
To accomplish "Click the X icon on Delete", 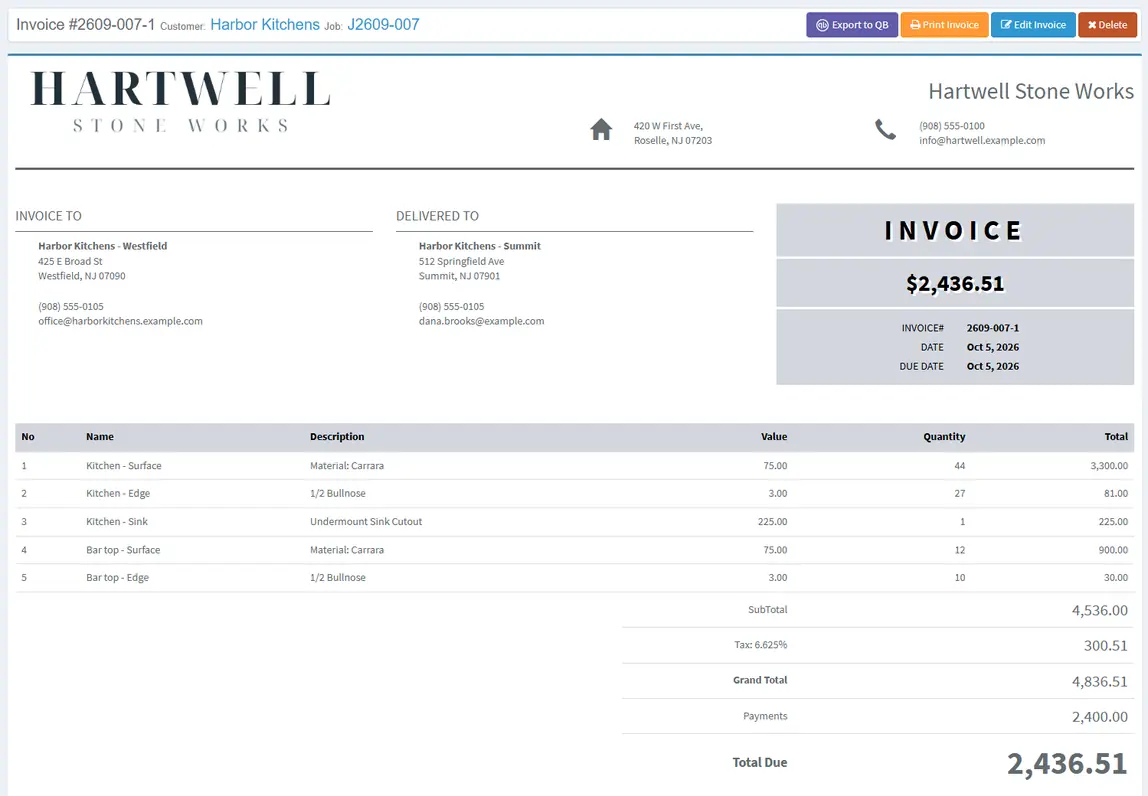I will pyautogui.click(x=1092, y=25).
